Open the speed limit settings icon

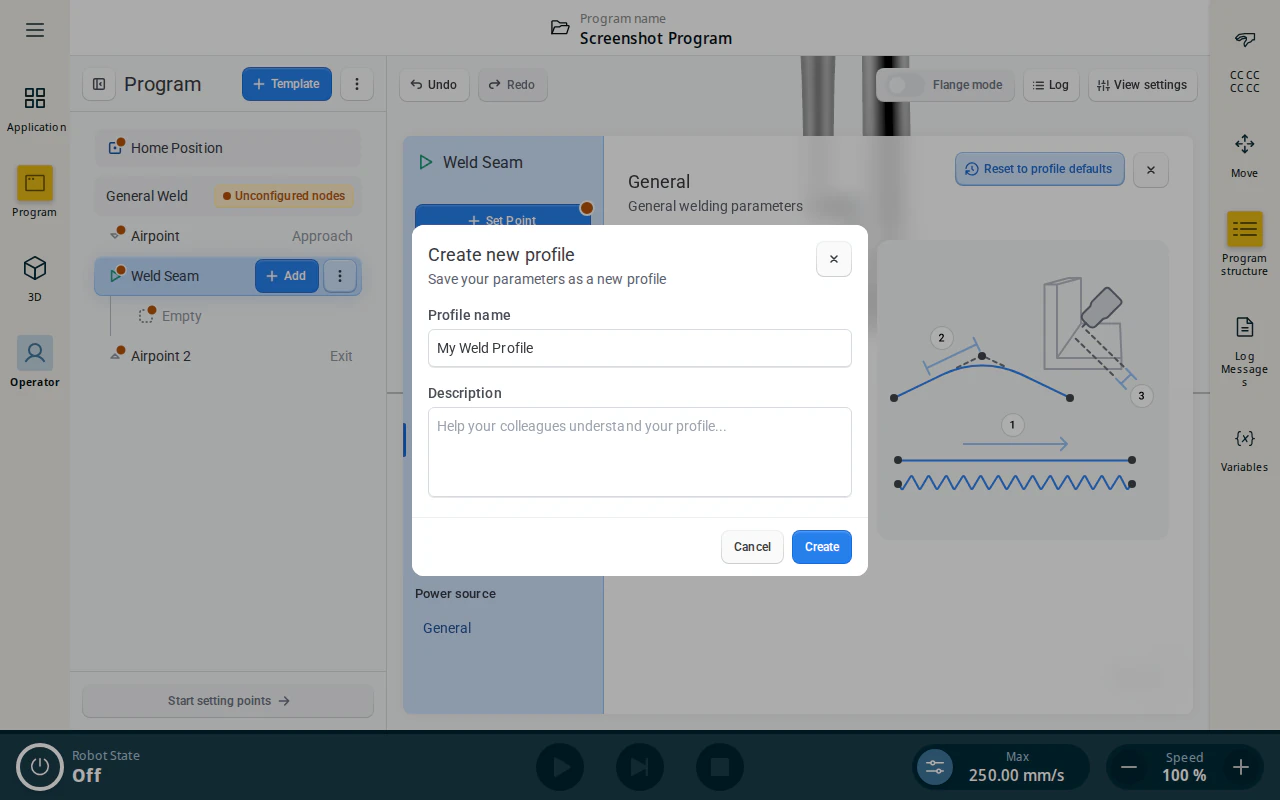pyautogui.click(x=935, y=767)
